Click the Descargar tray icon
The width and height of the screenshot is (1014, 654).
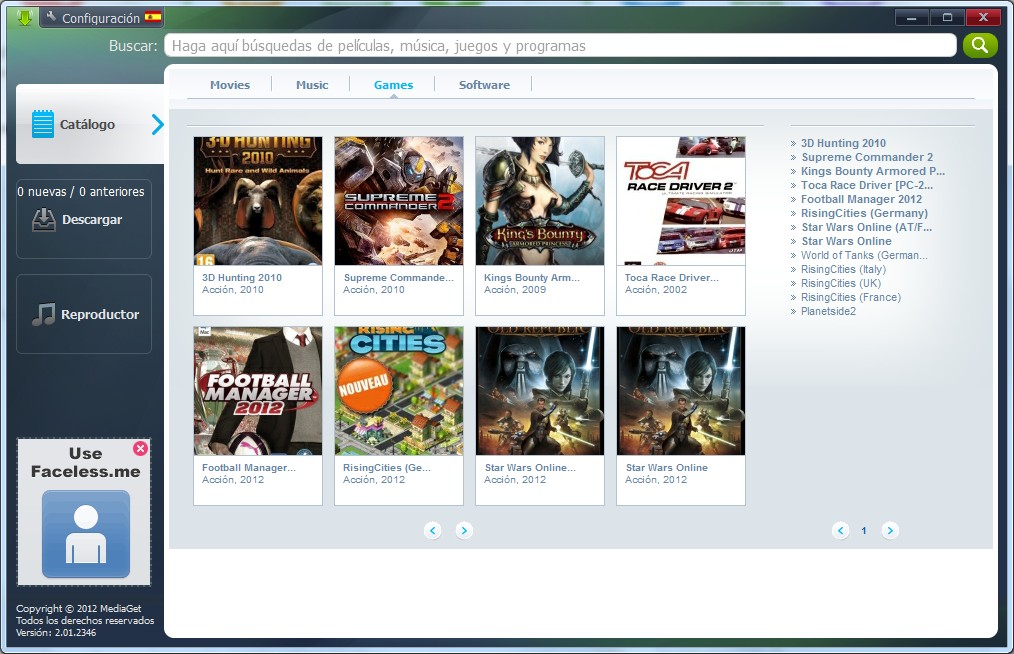coord(43,220)
